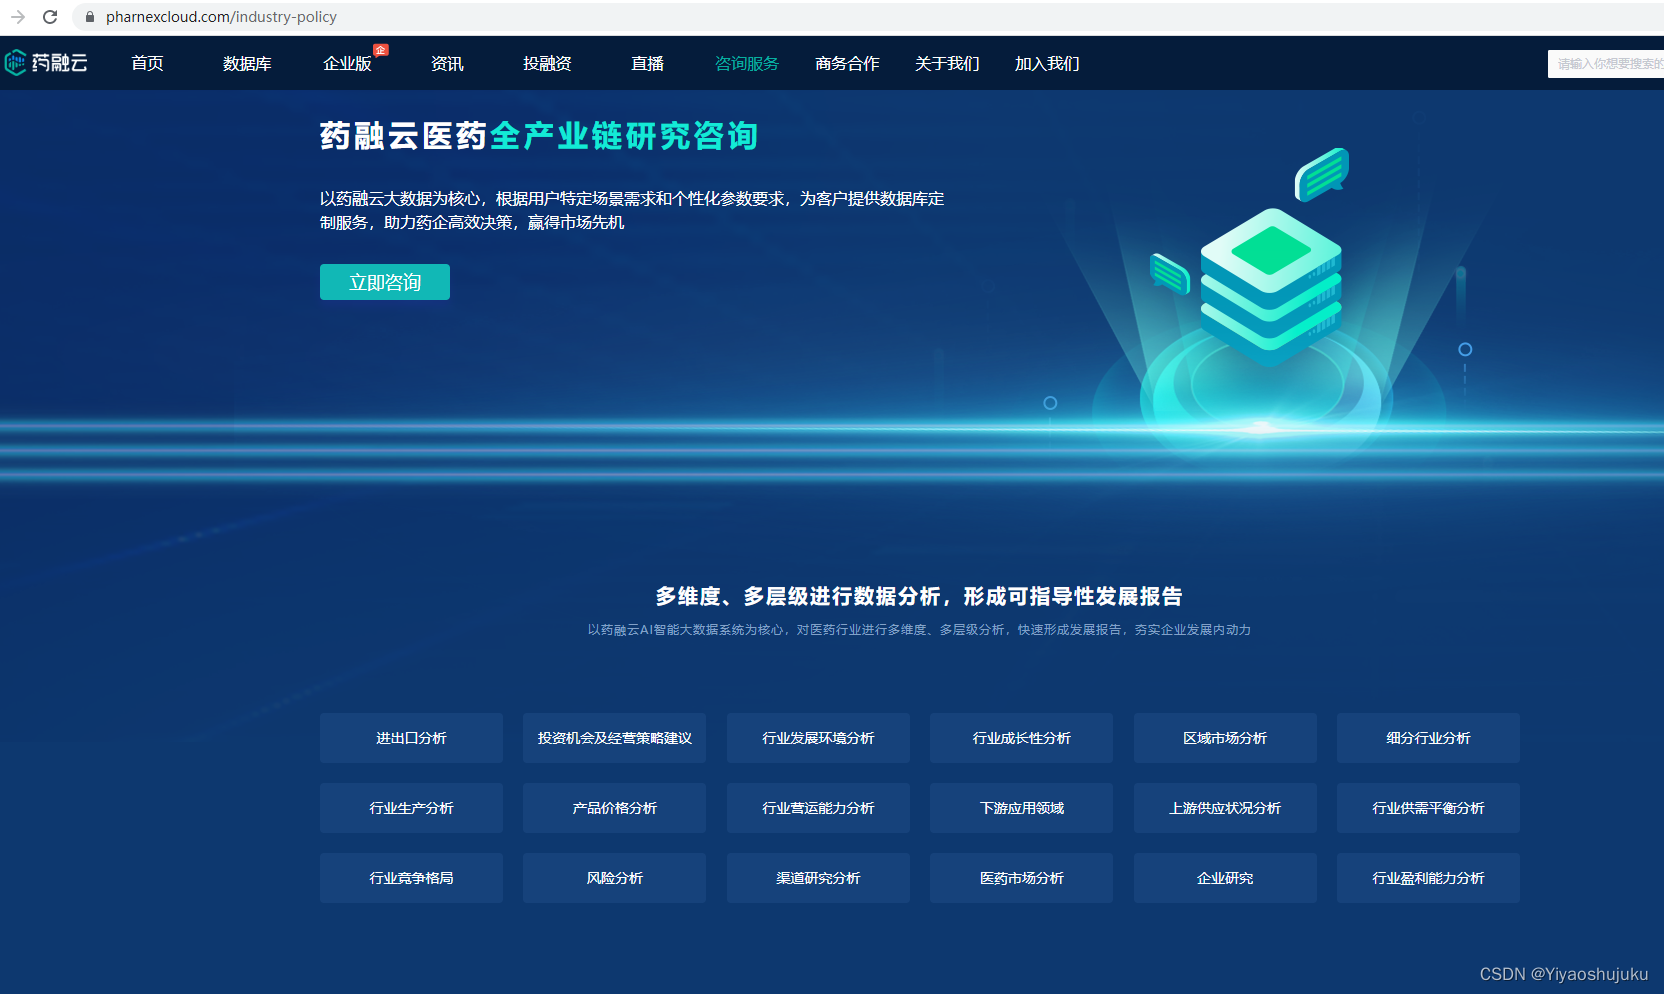The height and width of the screenshot is (994, 1664).
Task: Select the 行业营运能力分析 card
Action: coord(818,808)
